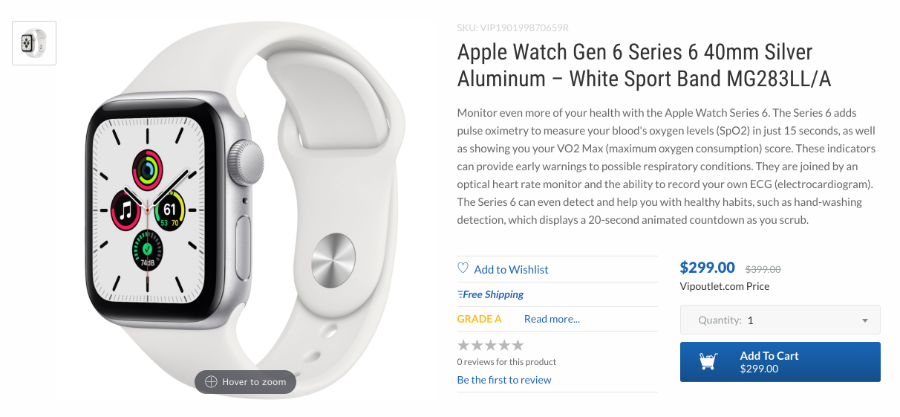Screen dimensions: 900x417
Task: Click the Free Shipping truck icon
Action: [460, 295]
